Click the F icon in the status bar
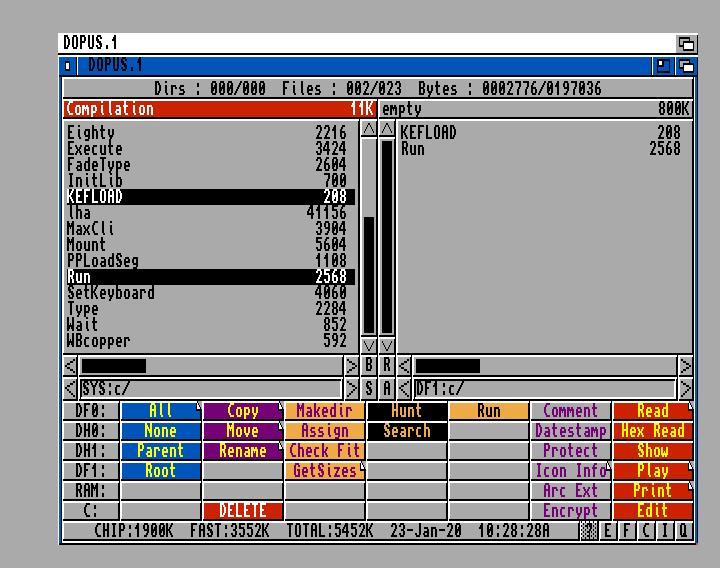Screen dimensions: 720x568 pos(627,532)
